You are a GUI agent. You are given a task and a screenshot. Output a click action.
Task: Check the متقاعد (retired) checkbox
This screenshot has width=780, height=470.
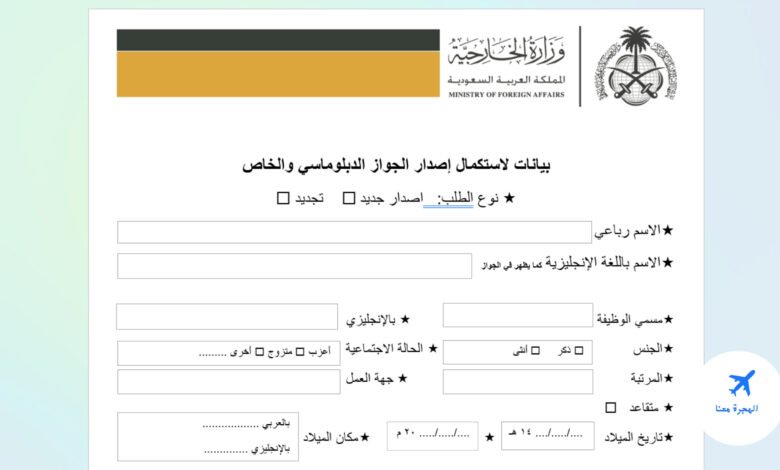611,408
